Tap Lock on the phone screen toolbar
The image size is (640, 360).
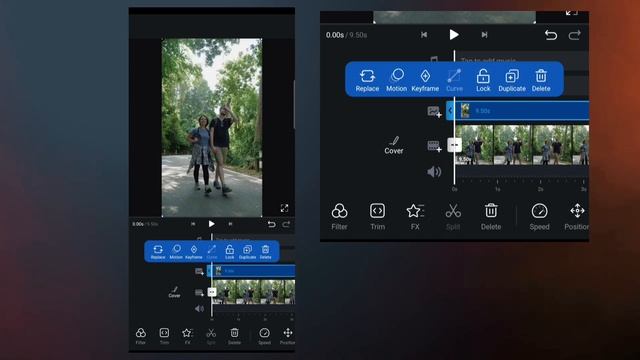point(230,252)
